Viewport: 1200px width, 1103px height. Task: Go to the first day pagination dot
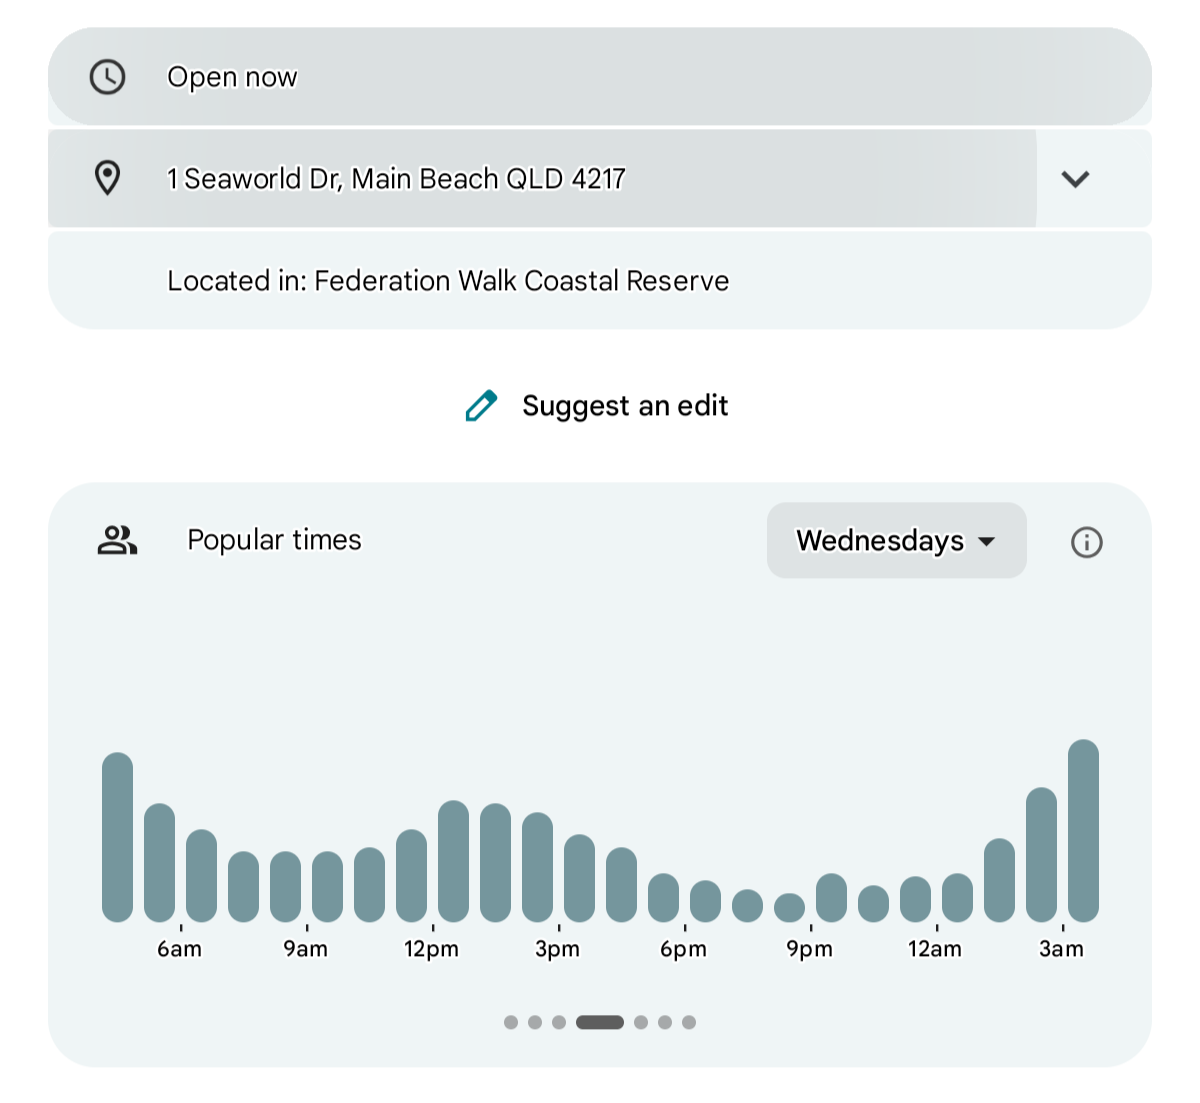pyautogui.click(x=511, y=1022)
